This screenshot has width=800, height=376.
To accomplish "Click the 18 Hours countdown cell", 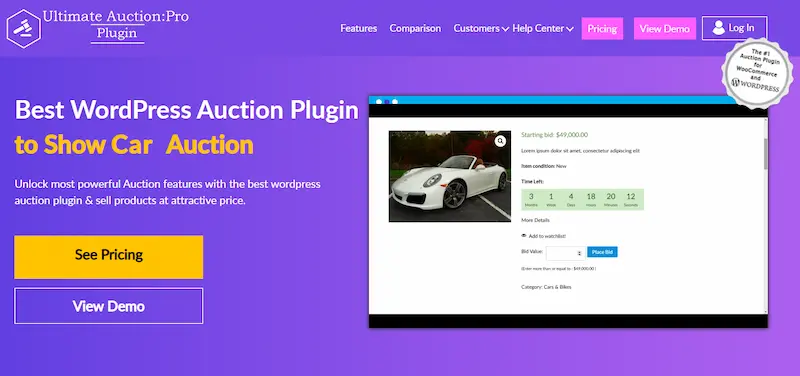I will click(x=591, y=199).
